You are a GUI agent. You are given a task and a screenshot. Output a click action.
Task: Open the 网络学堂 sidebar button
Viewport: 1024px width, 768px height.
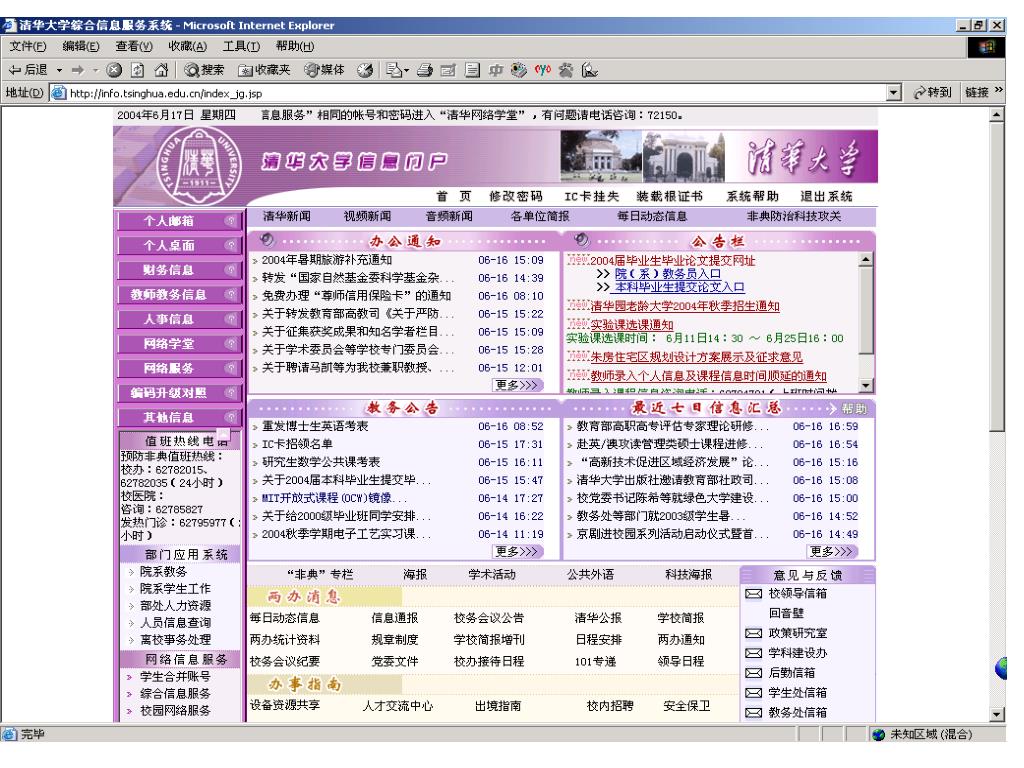[178, 344]
